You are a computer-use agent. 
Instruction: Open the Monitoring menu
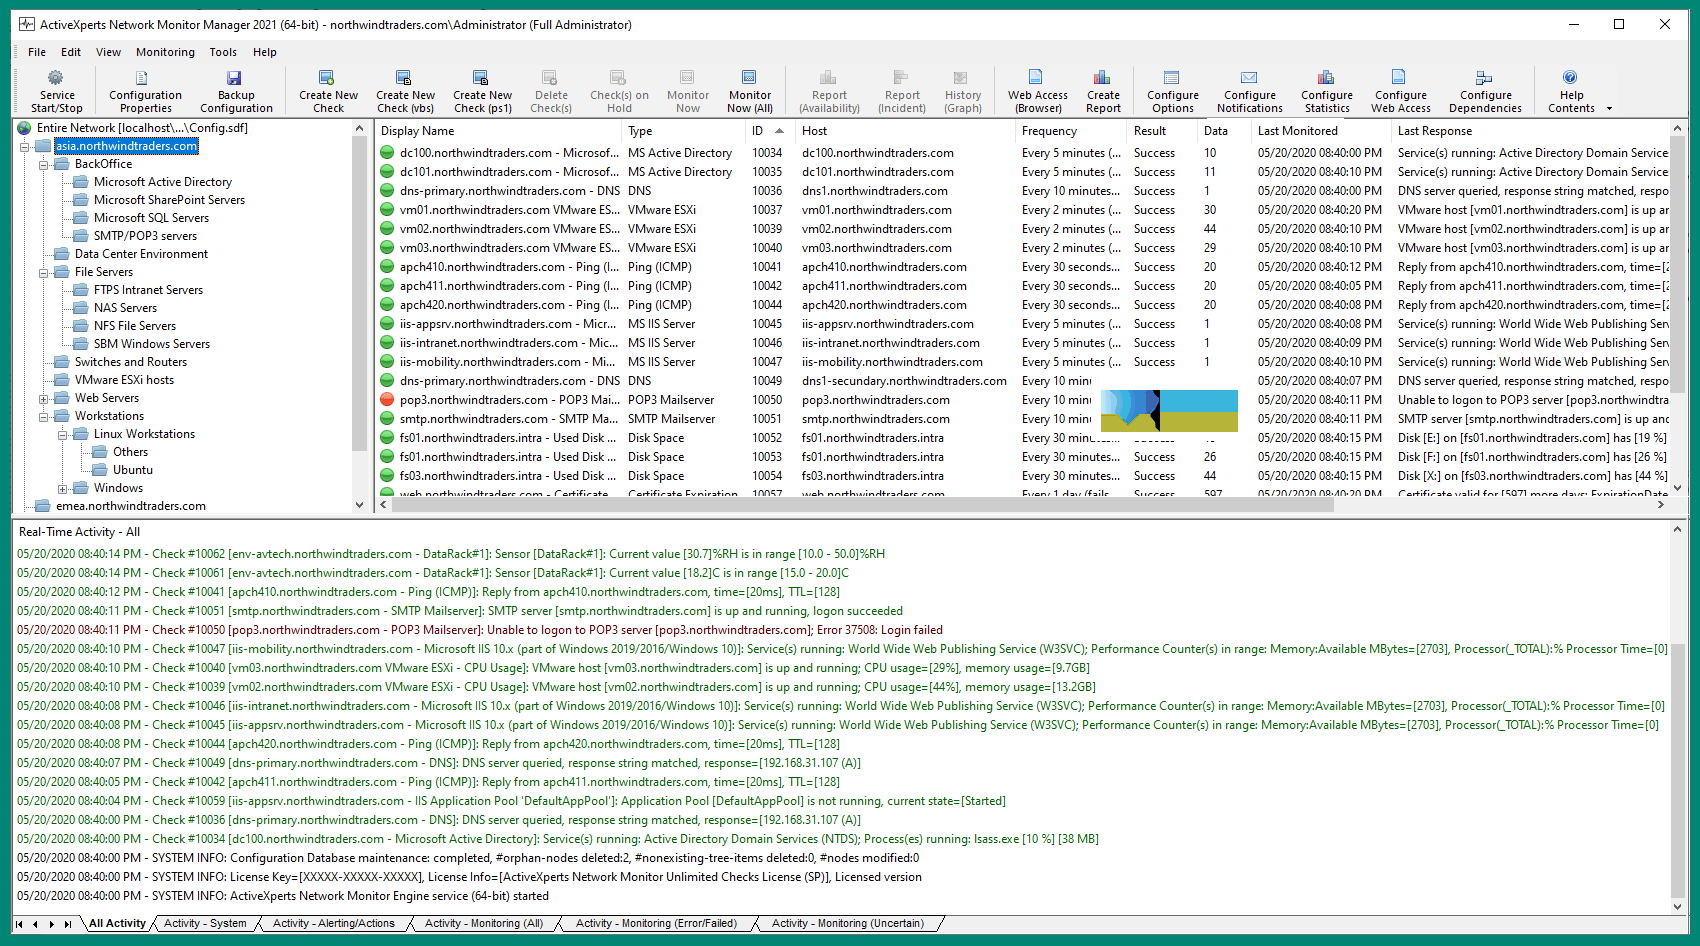(x=165, y=52)
